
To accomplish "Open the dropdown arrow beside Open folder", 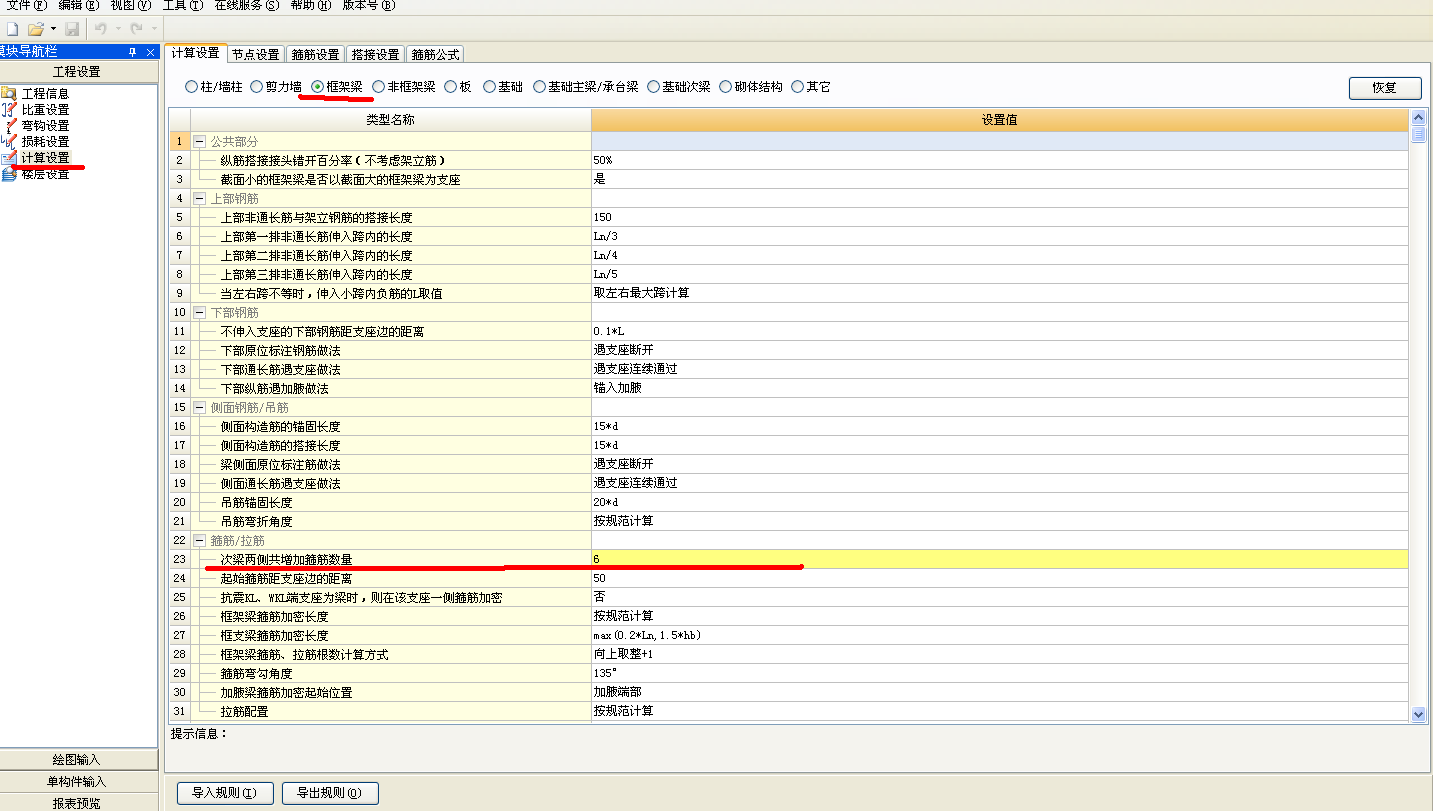I will point(53,30).
